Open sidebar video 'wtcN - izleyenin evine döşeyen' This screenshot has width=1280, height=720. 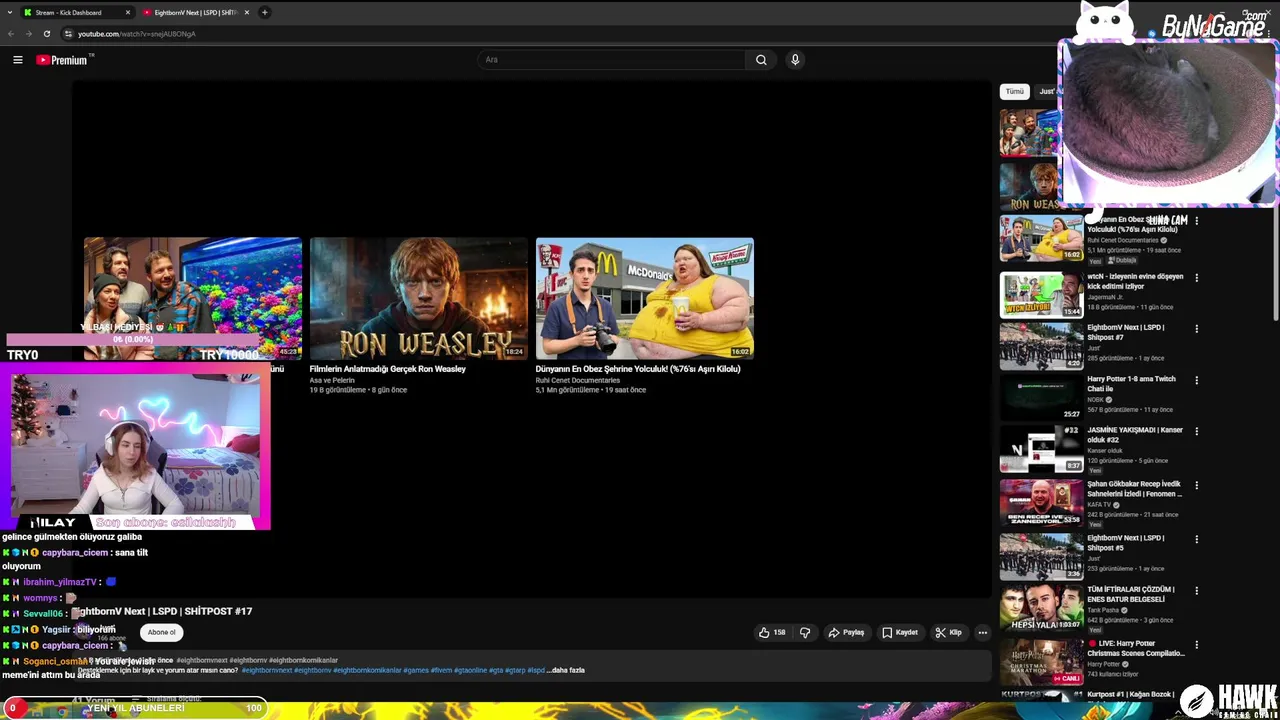1135,281
